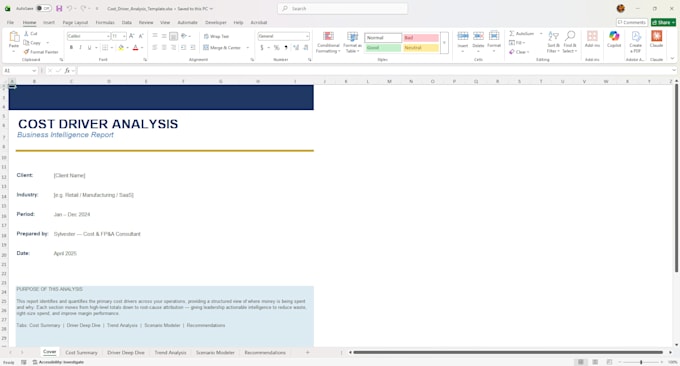This screenshot has width=680, height=366.
Task: Expand the Fill options dropdown
Action: 524,43
